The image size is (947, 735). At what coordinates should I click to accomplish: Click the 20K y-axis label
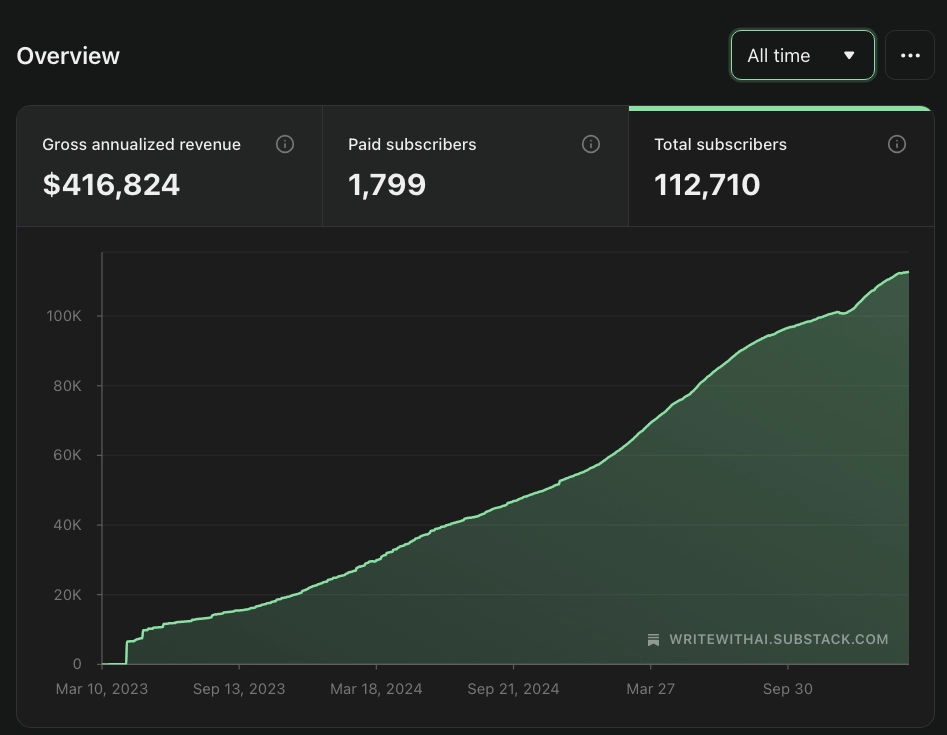(x=67, y=595)
